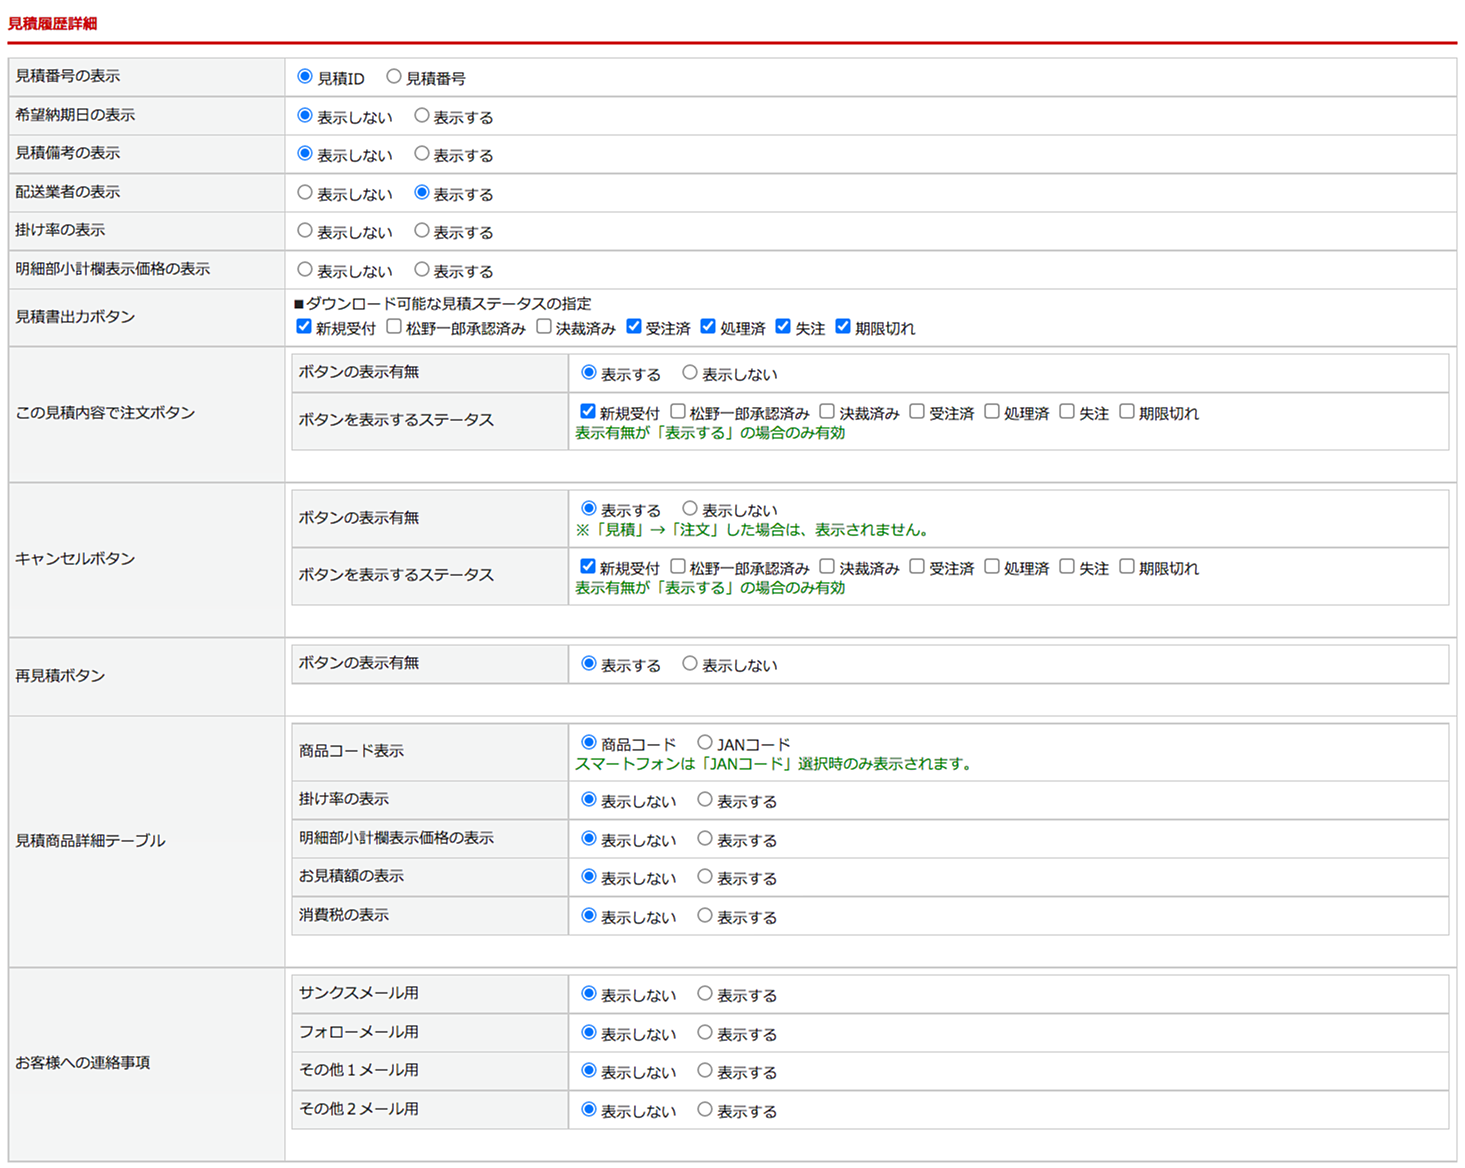Check 失注 in キャンセルボタン statuses
Viewport: 1465px width, 1168px height.
click(x=1067, y=567)
